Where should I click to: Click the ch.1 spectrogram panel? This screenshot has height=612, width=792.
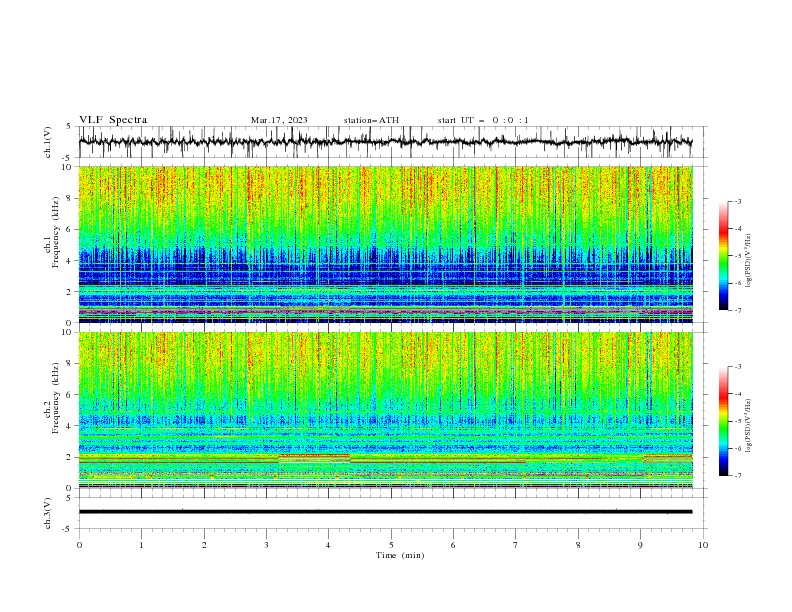coord(385,244)
